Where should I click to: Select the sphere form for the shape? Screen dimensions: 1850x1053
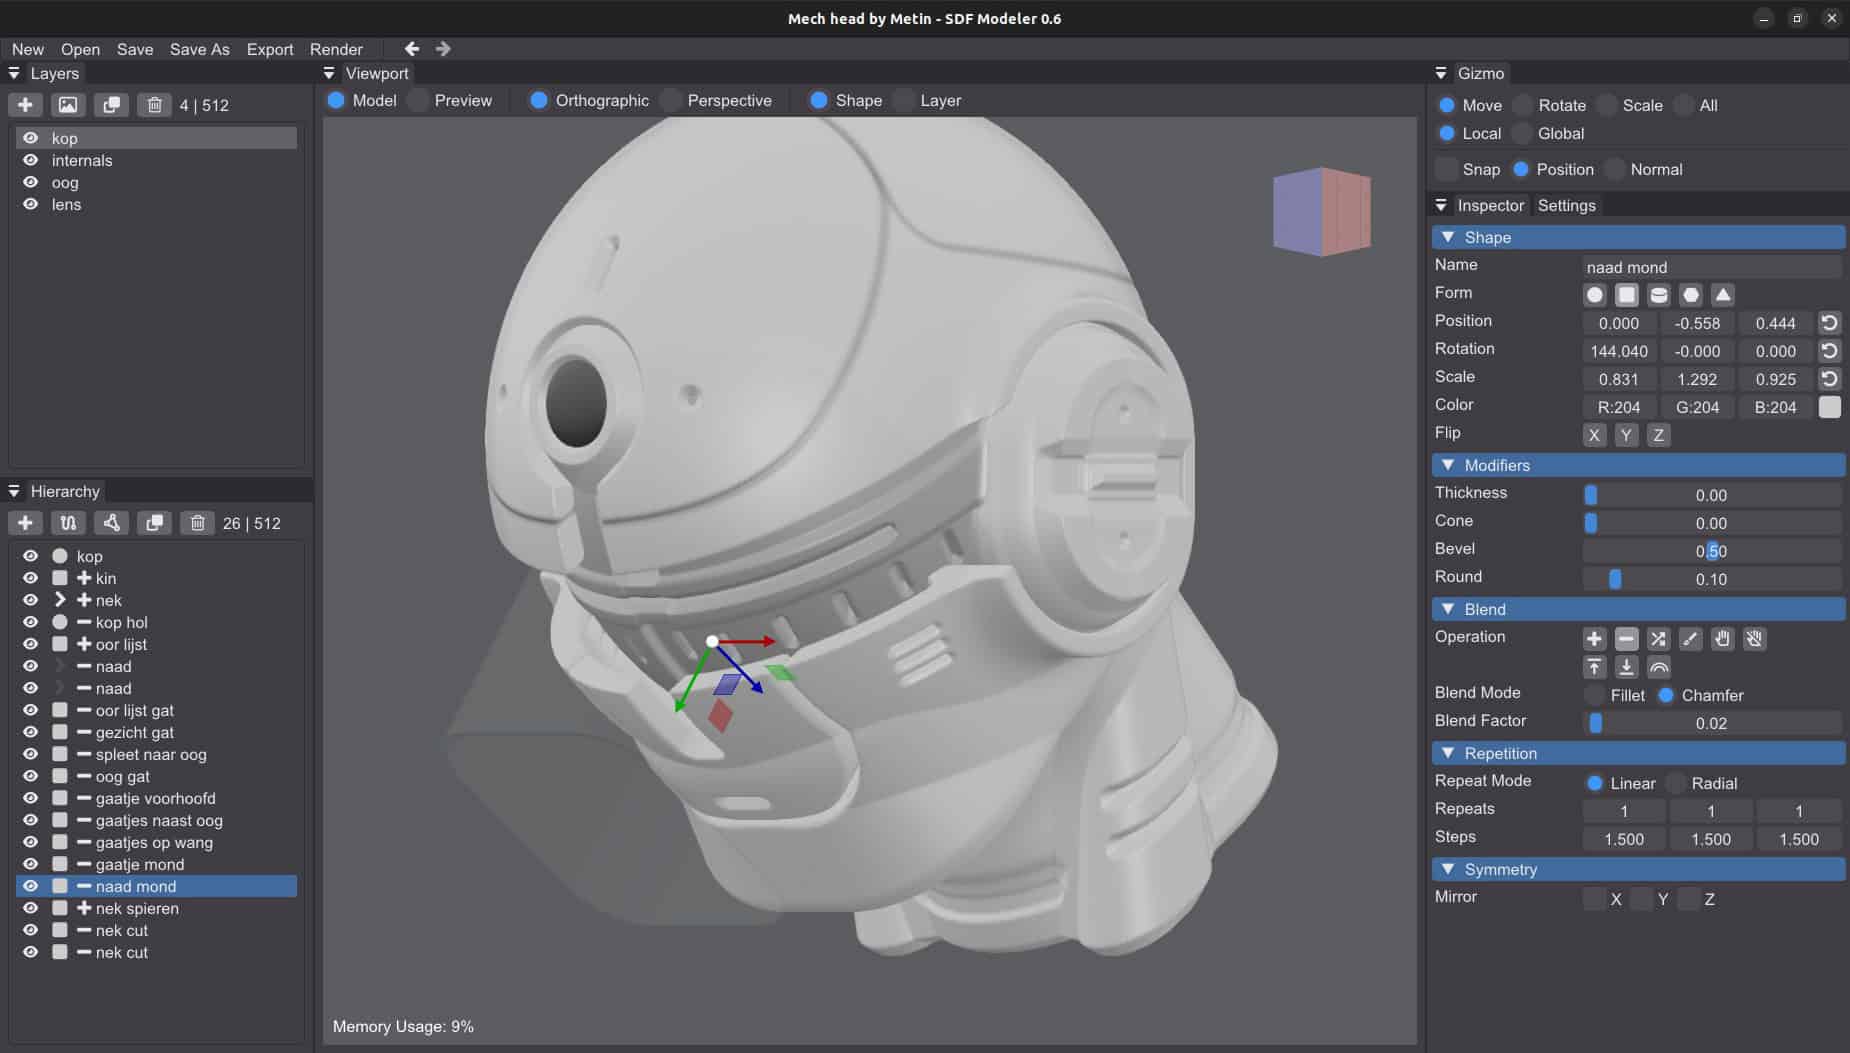point(1594,294)
